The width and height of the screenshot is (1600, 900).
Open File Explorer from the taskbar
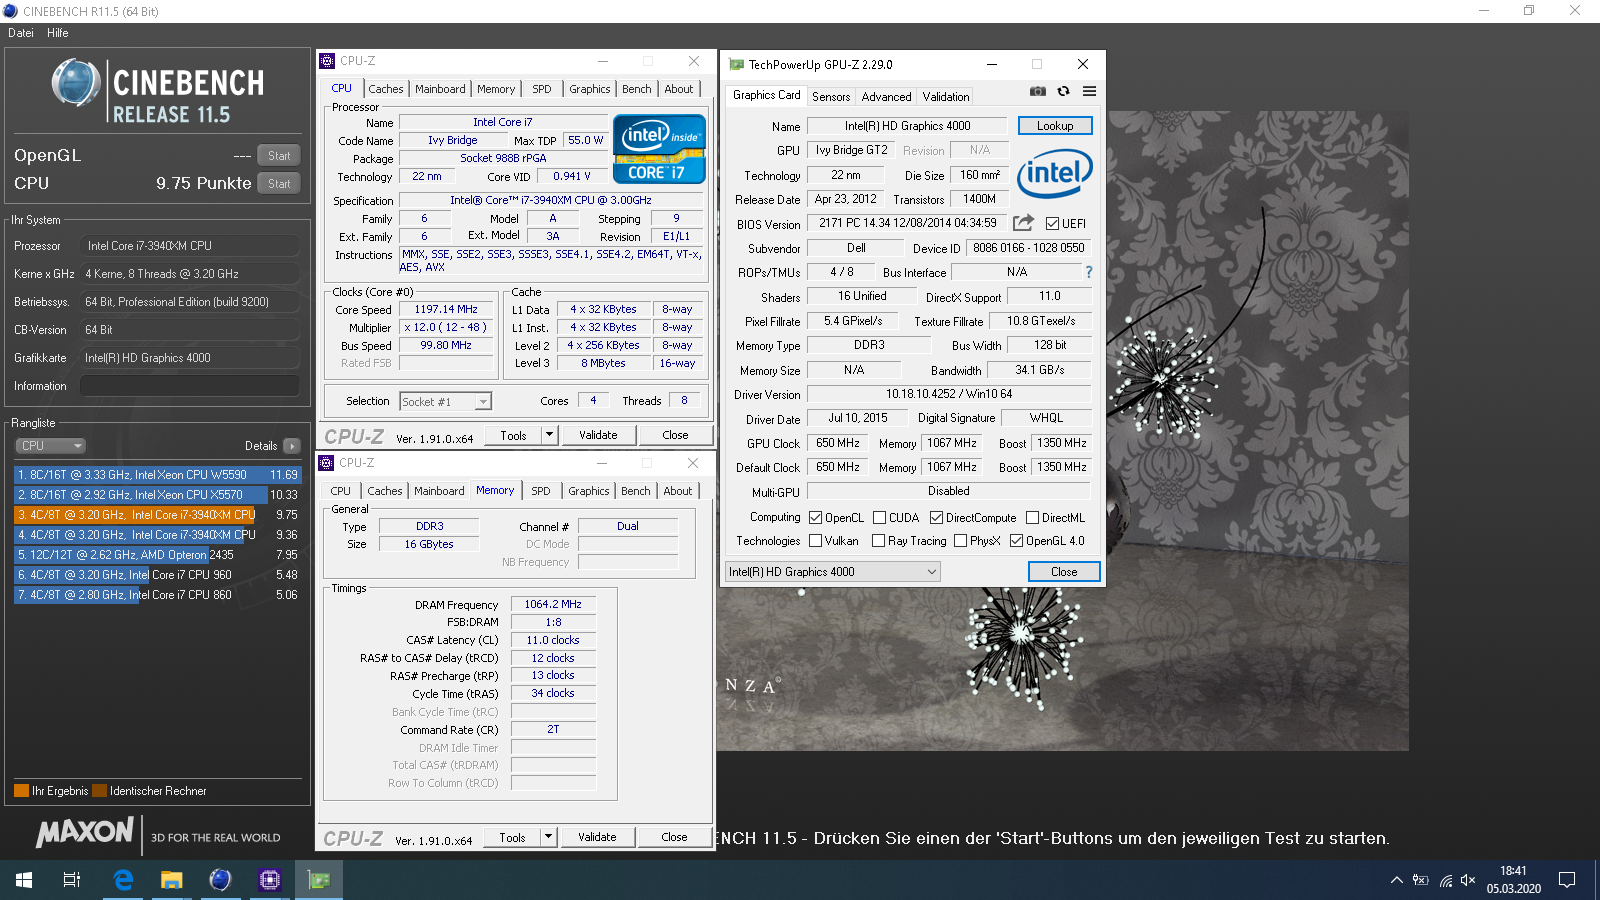click(x=172, y=880)
